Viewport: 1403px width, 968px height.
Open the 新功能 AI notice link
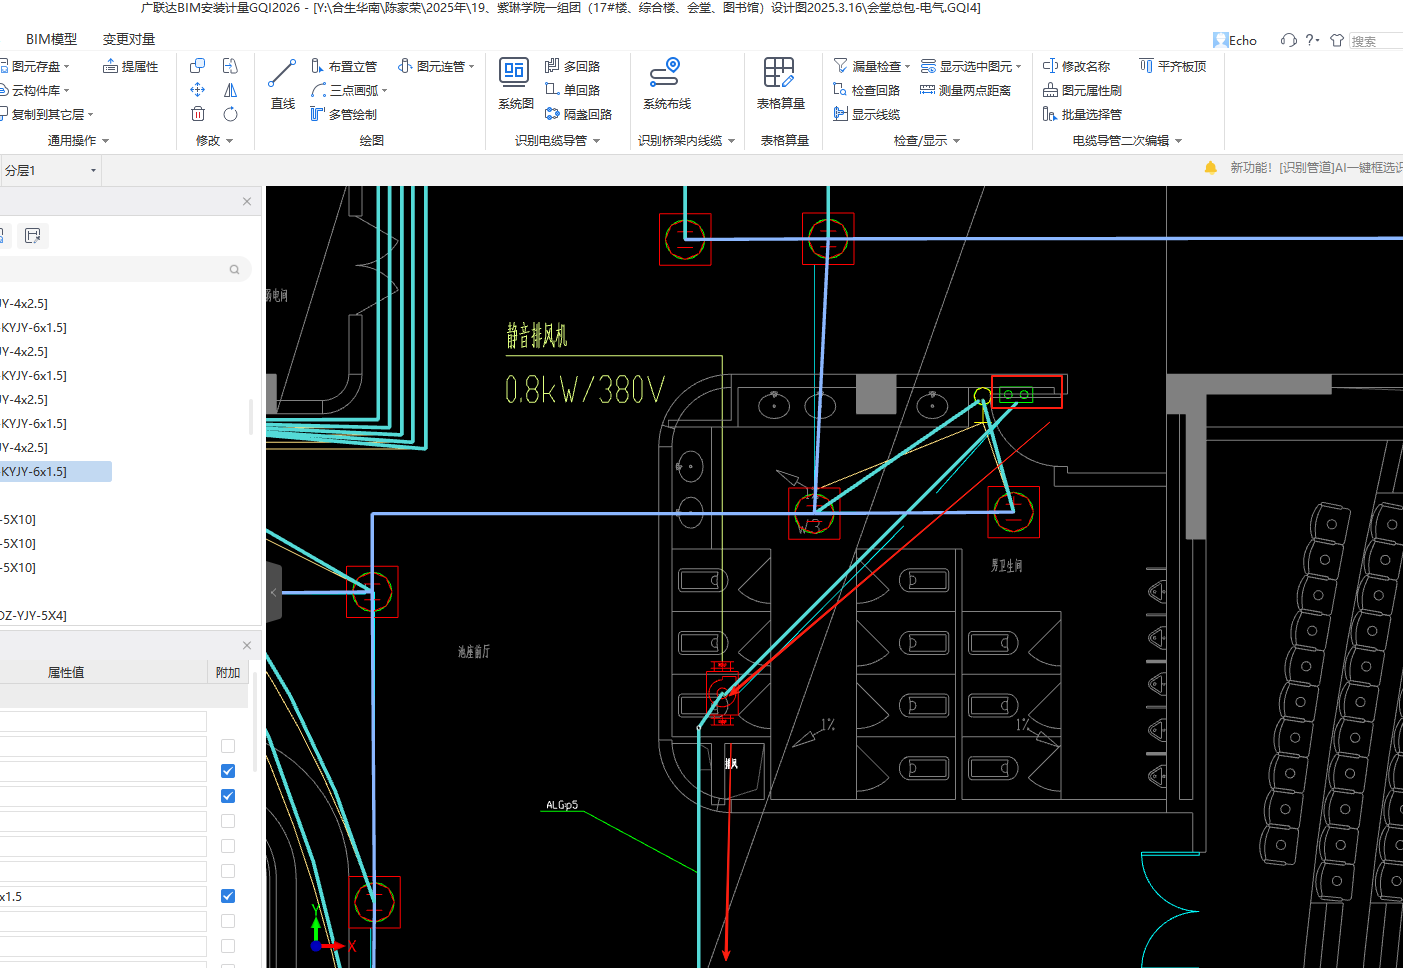[x=1316, y=167]
